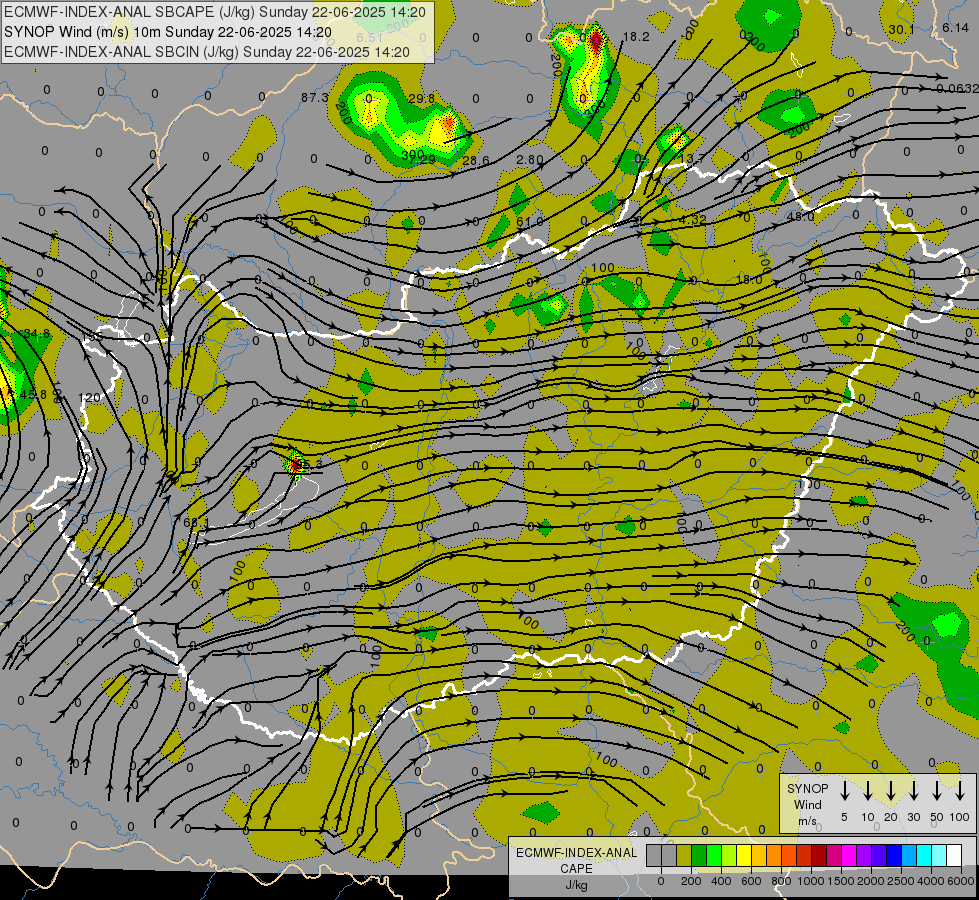Click the SBCIN title line in the header box
Screen dimensions: 979x900
tap(207, 52)
